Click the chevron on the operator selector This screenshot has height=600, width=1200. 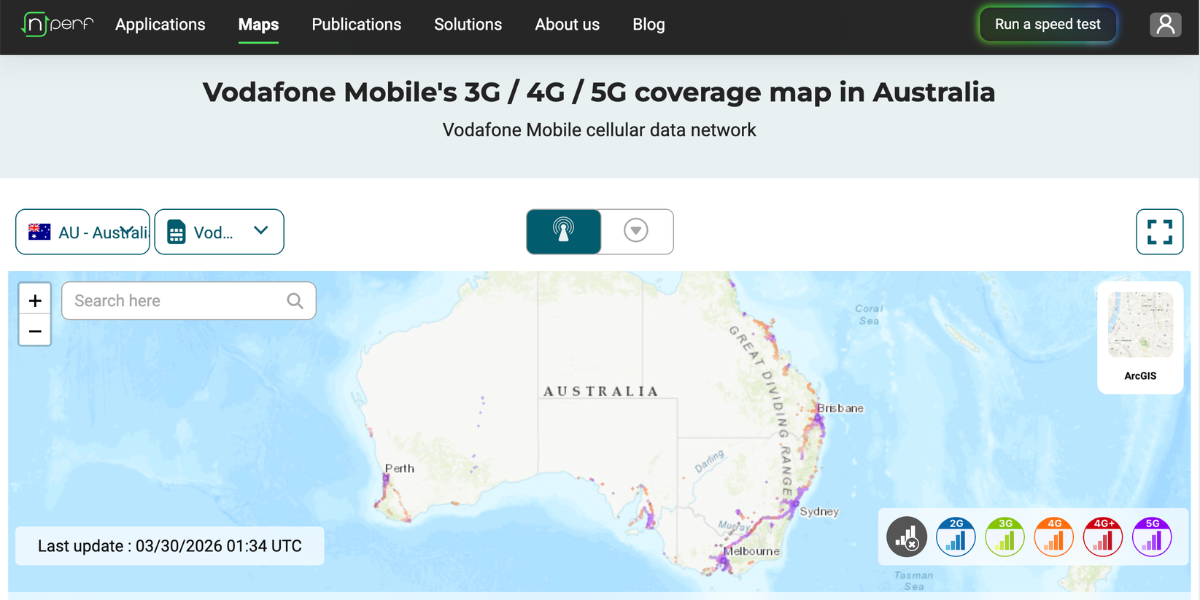point(261,231)
